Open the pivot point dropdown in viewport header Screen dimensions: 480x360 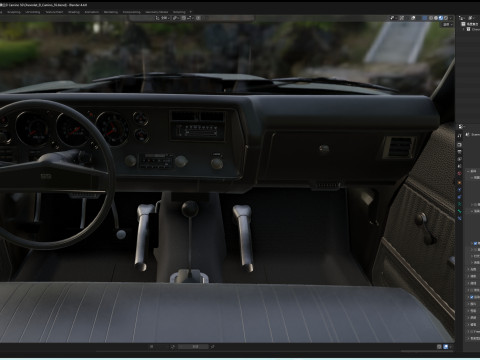176,18
